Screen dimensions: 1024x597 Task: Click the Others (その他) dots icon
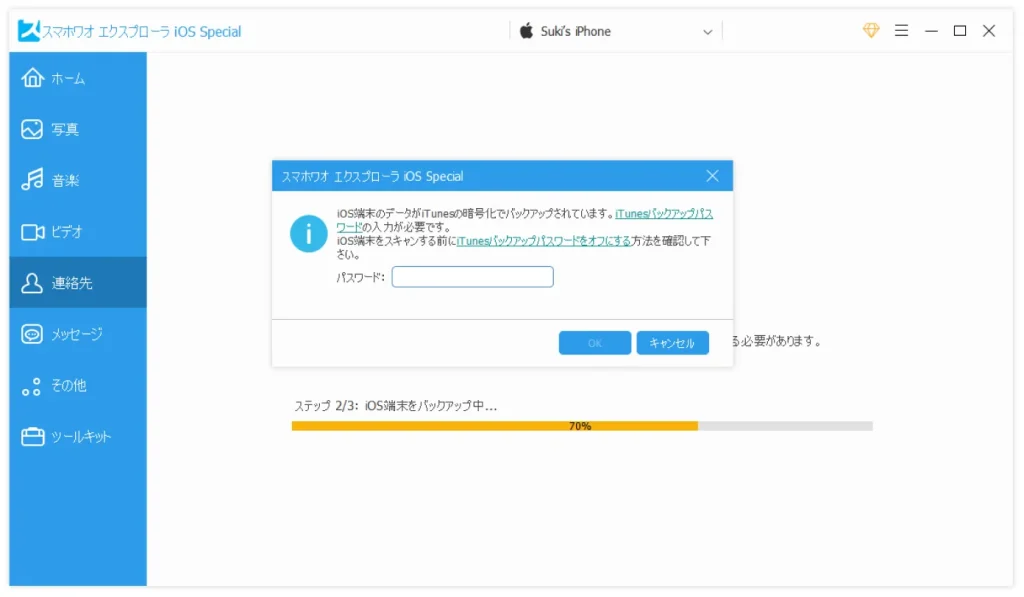click(32, 386)
